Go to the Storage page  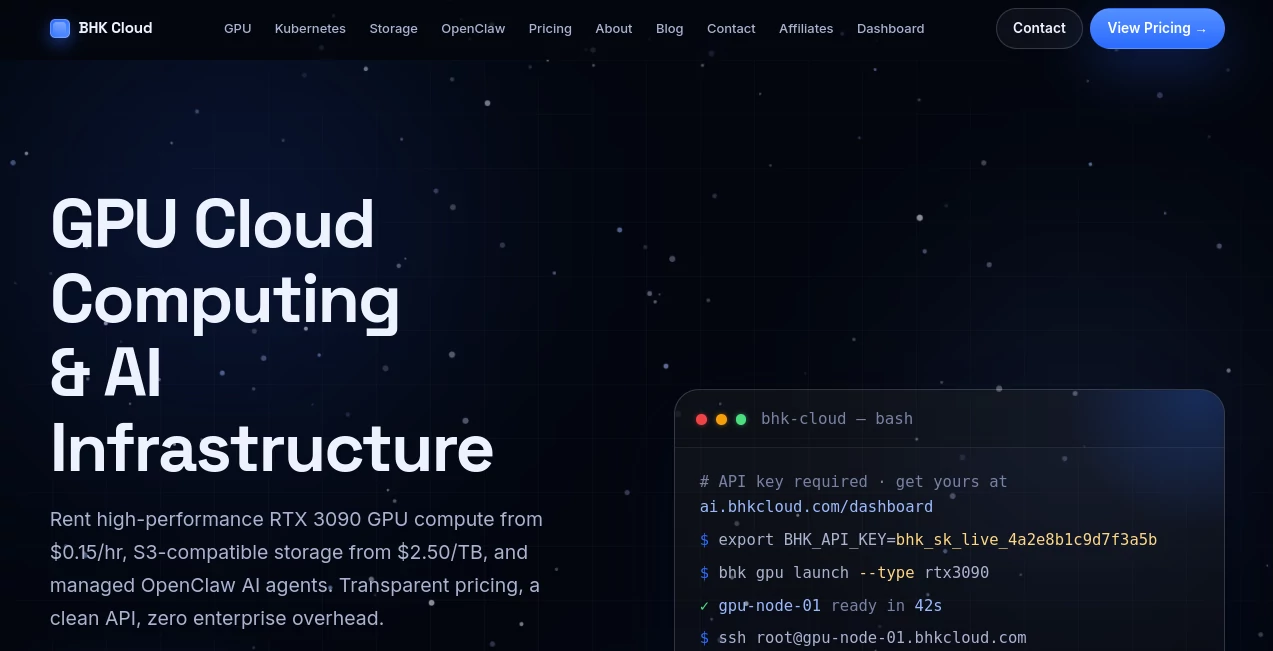(x=393, y=28)
